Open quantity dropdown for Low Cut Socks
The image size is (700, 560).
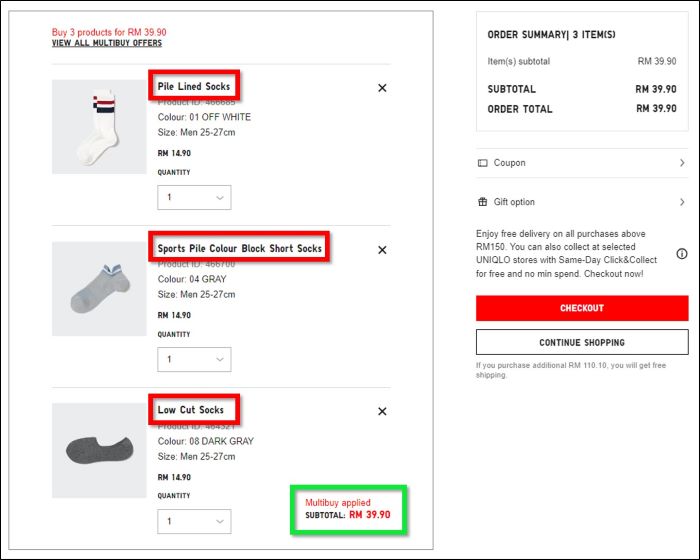194,521
